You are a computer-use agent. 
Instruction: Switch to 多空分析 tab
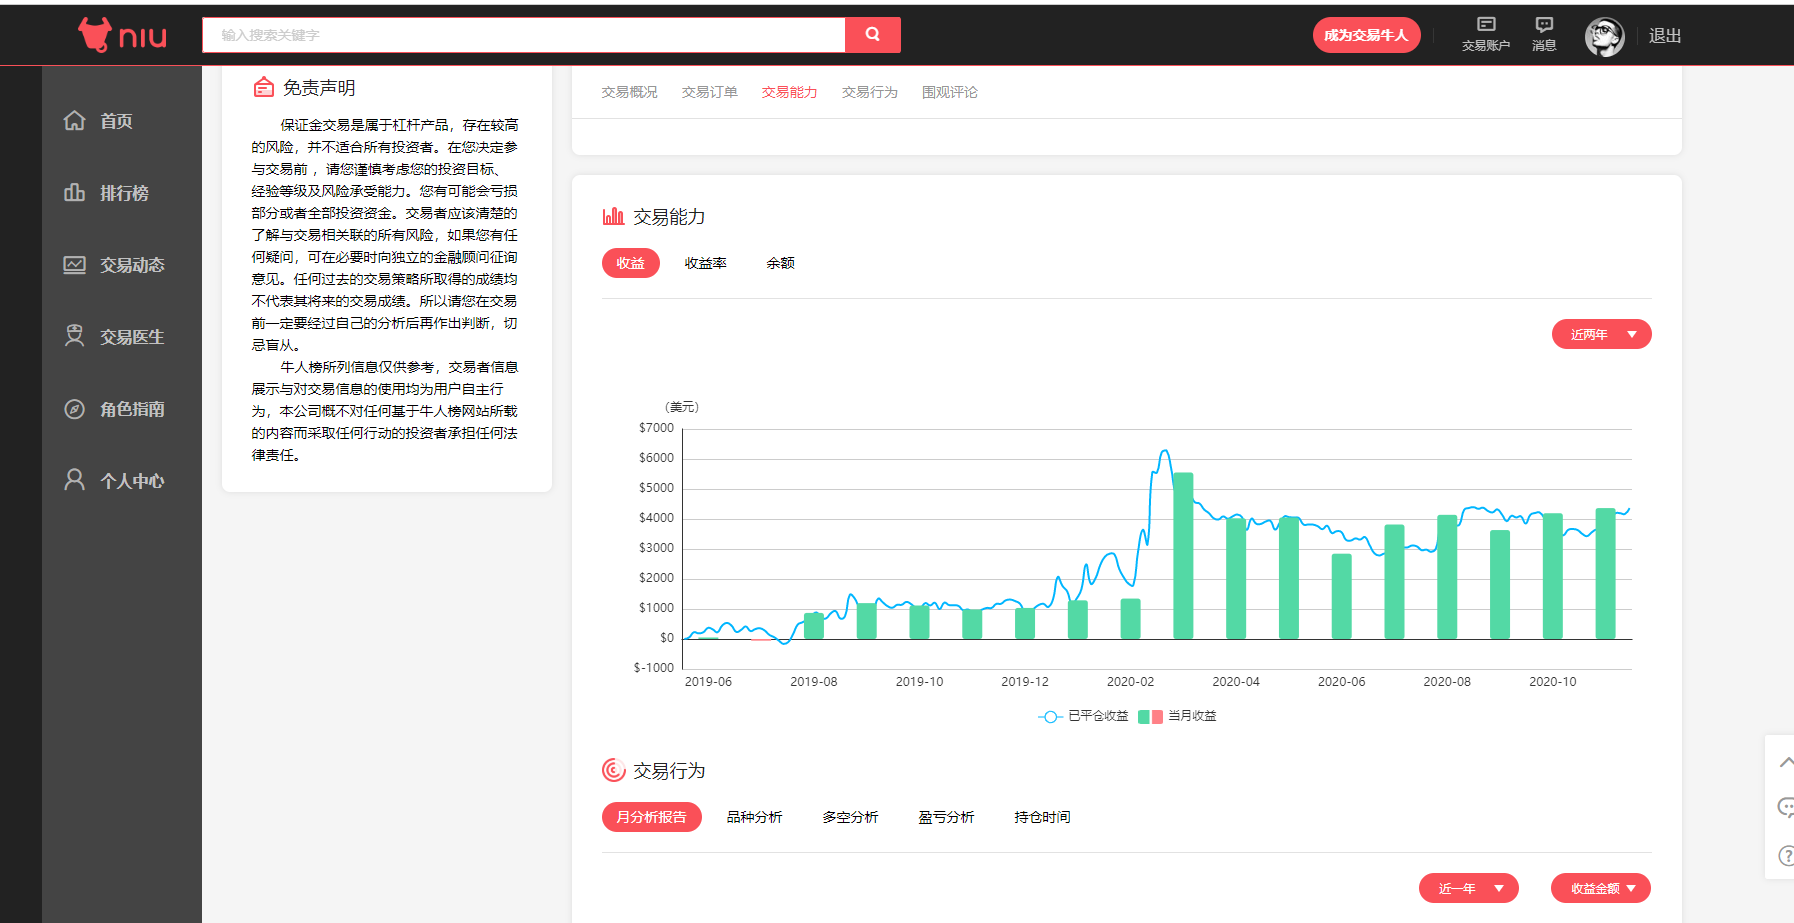(850, 817)
